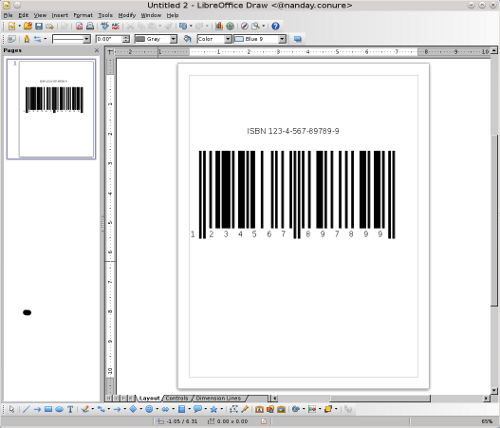This screenshot has height=428, width=500.
Task: Select the Connector tool
Action: [101, 409]
